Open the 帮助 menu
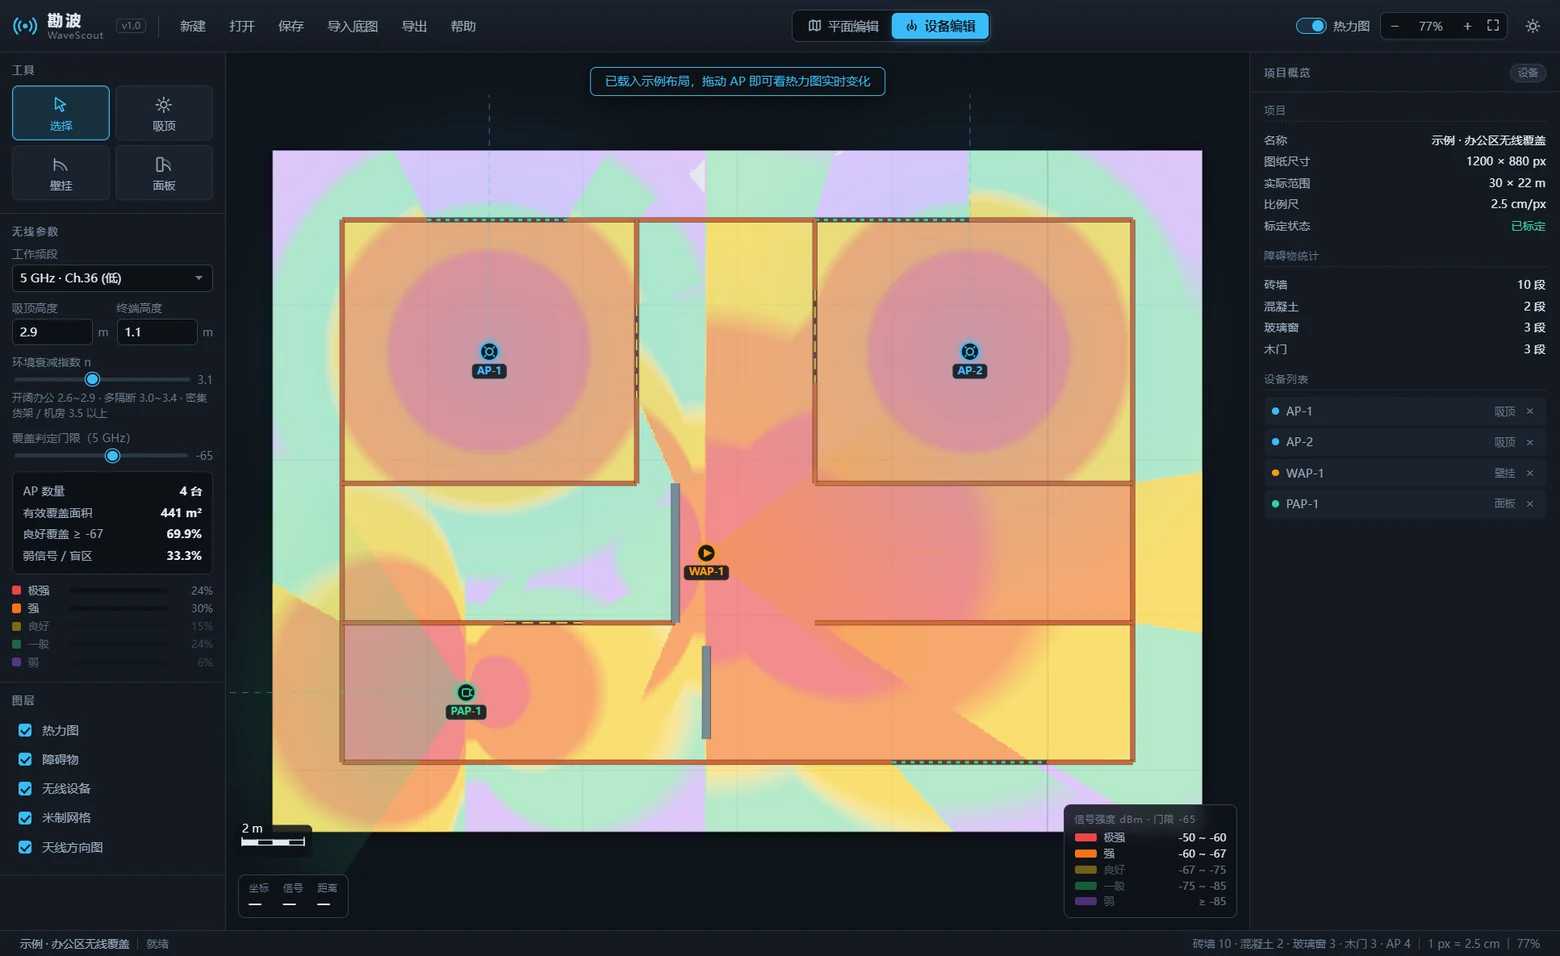This screenshot has height=956, width=1560. pos(463,26)
